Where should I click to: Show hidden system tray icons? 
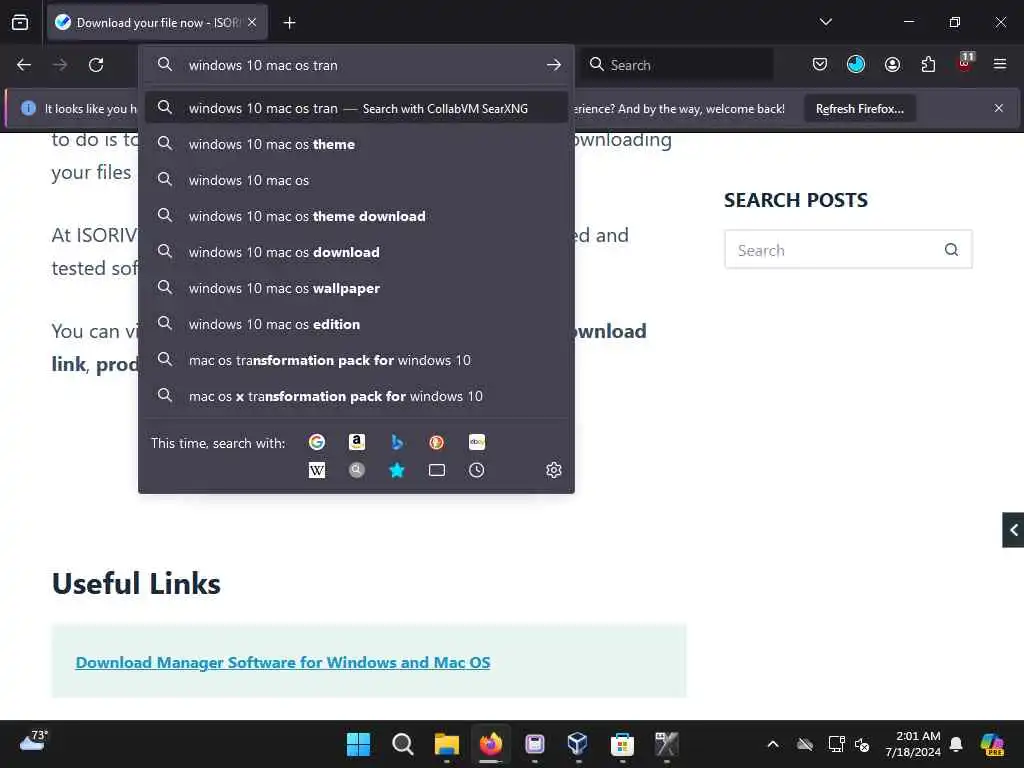coord(773,744)
